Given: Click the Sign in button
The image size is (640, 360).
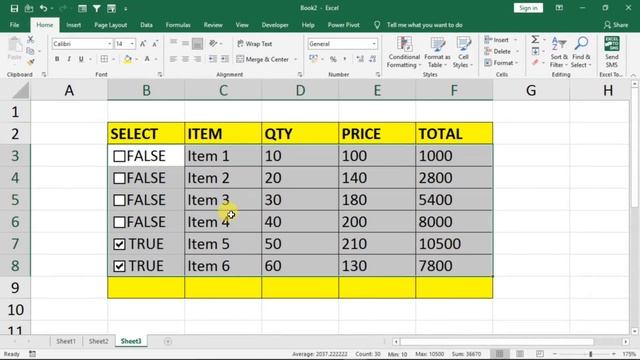Looking at the screenshot, I should pos(528,8).
